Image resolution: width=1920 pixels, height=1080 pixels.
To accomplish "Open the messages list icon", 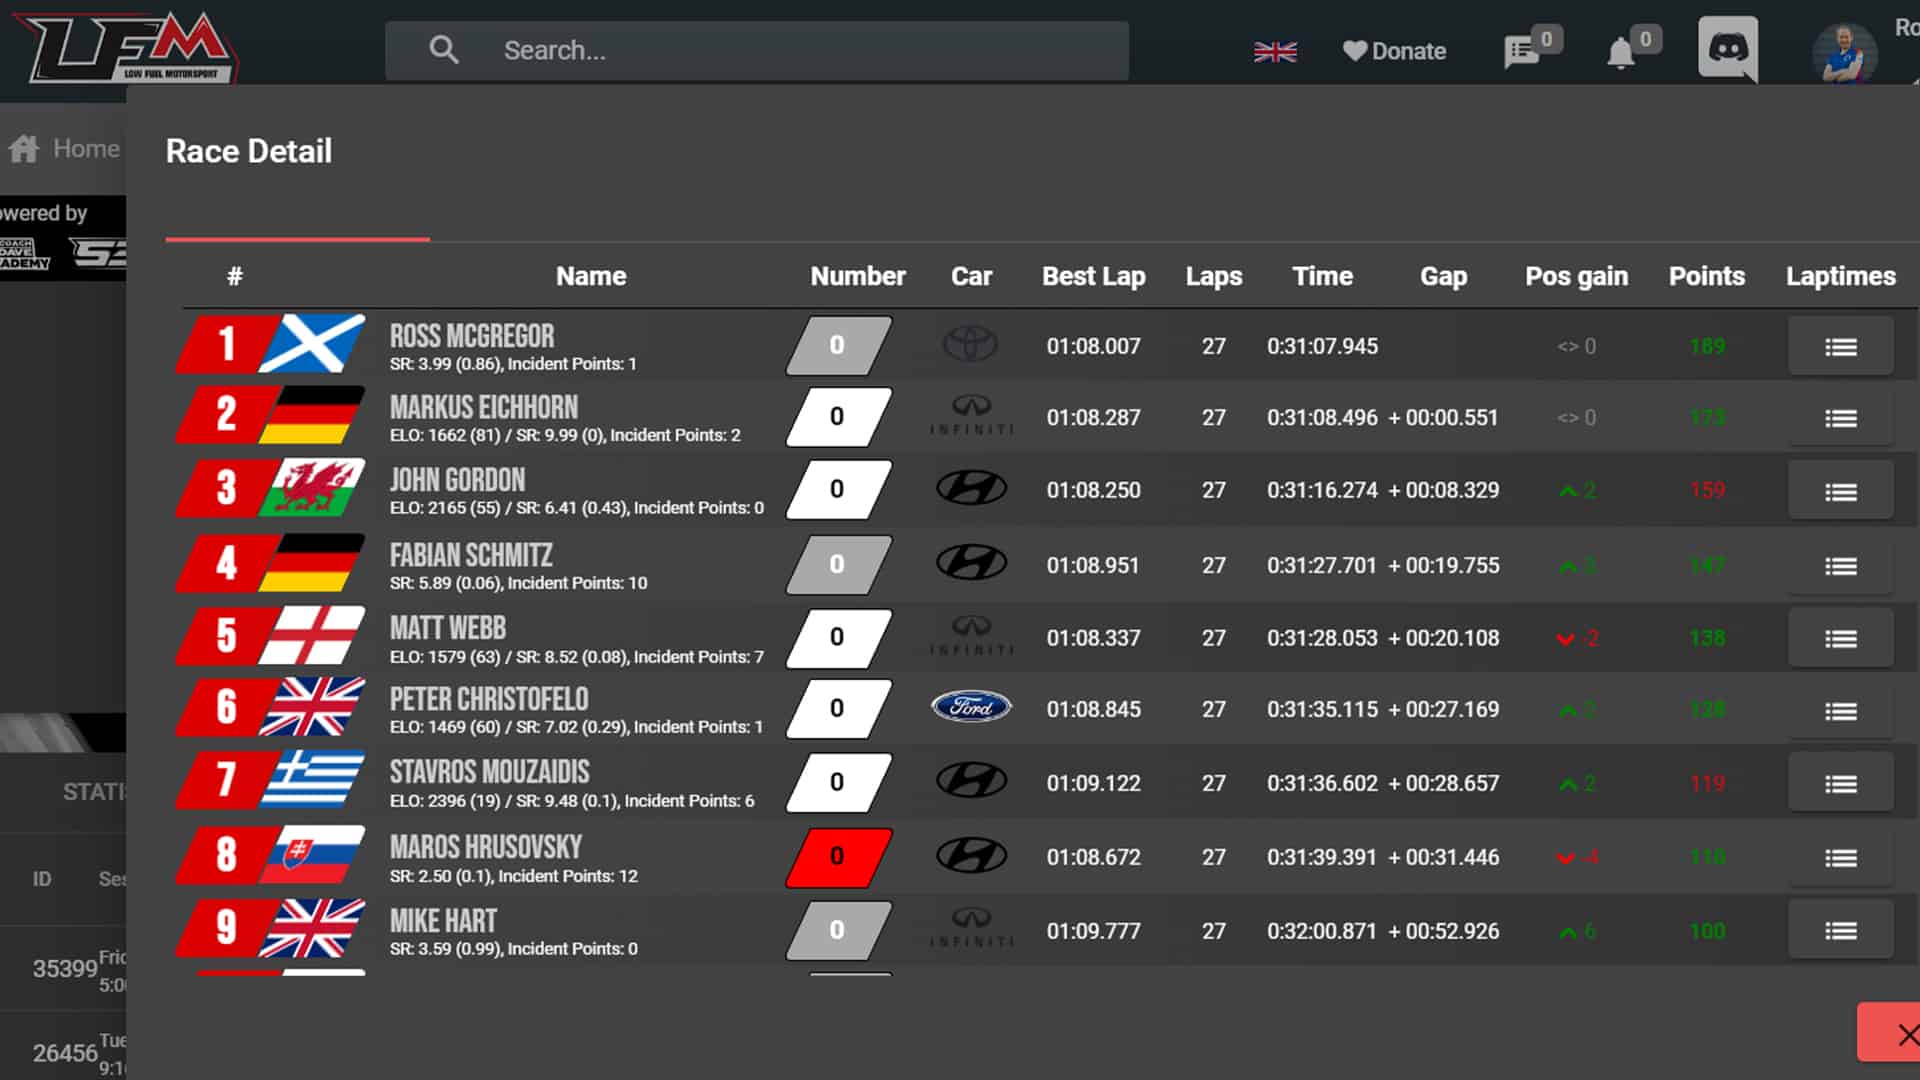I will (1521, 52).
